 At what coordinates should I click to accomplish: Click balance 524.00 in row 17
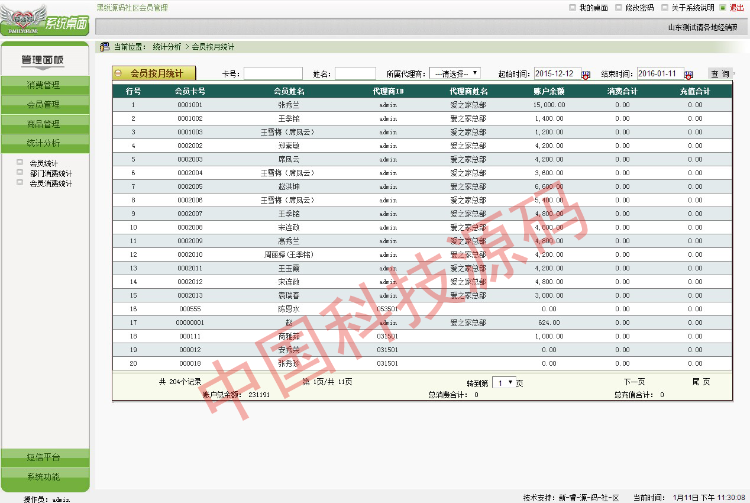[x=549, y=323]
